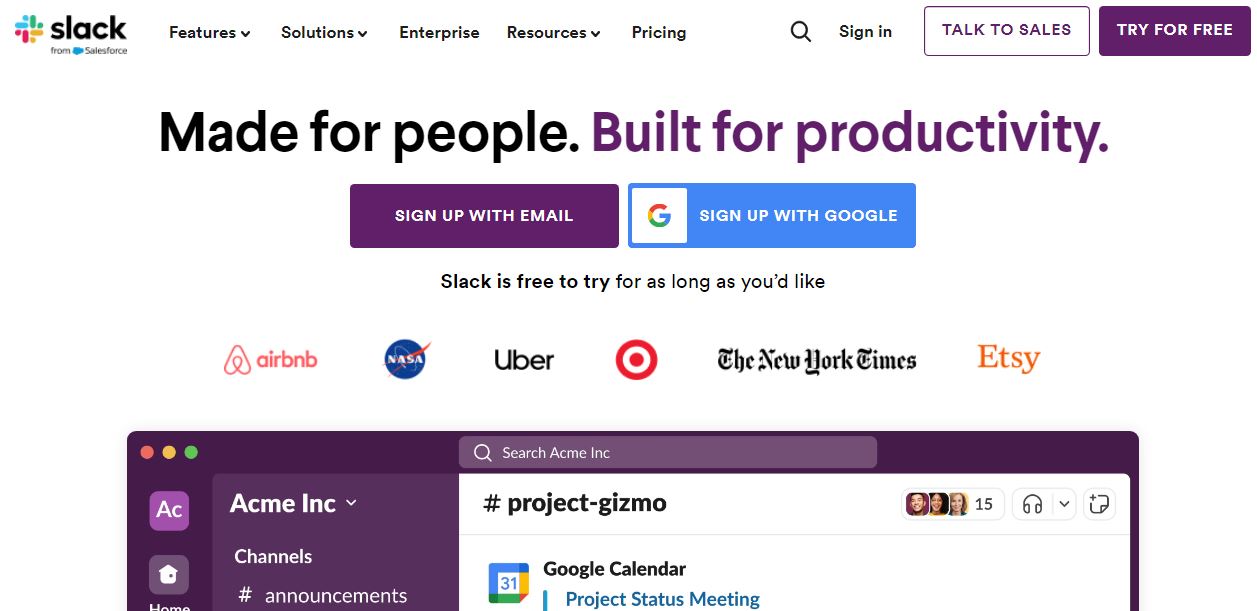Click the NASA logo

click(x=406, y=360)
